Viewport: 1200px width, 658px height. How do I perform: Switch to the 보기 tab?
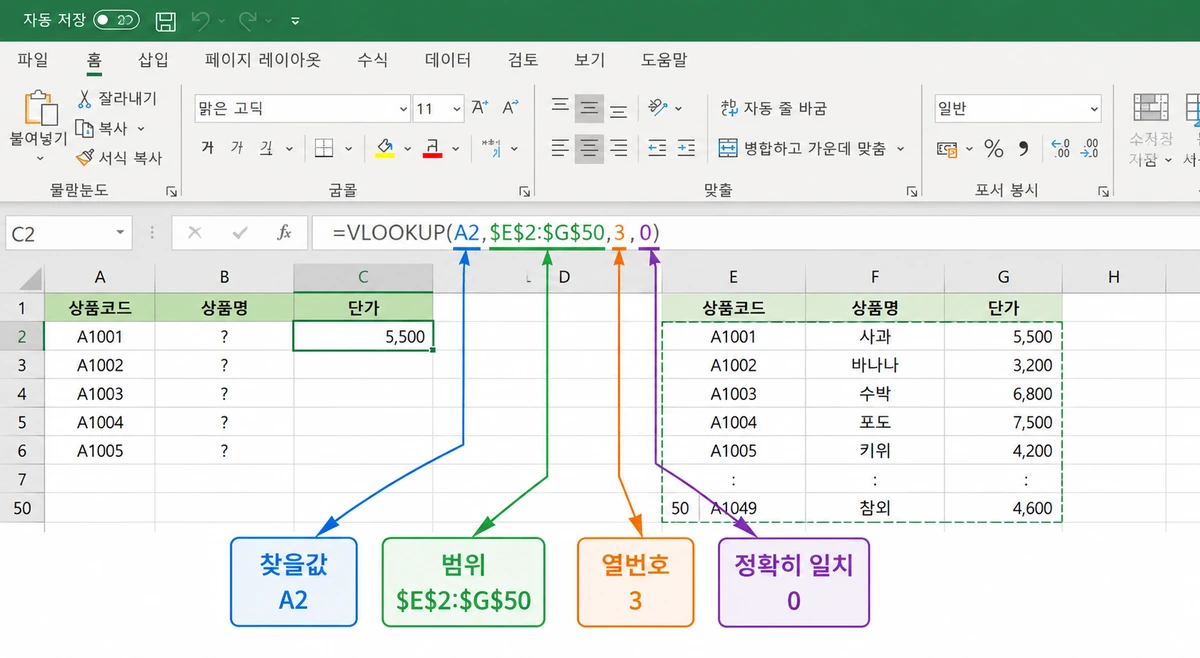click(x=590, y=59)
